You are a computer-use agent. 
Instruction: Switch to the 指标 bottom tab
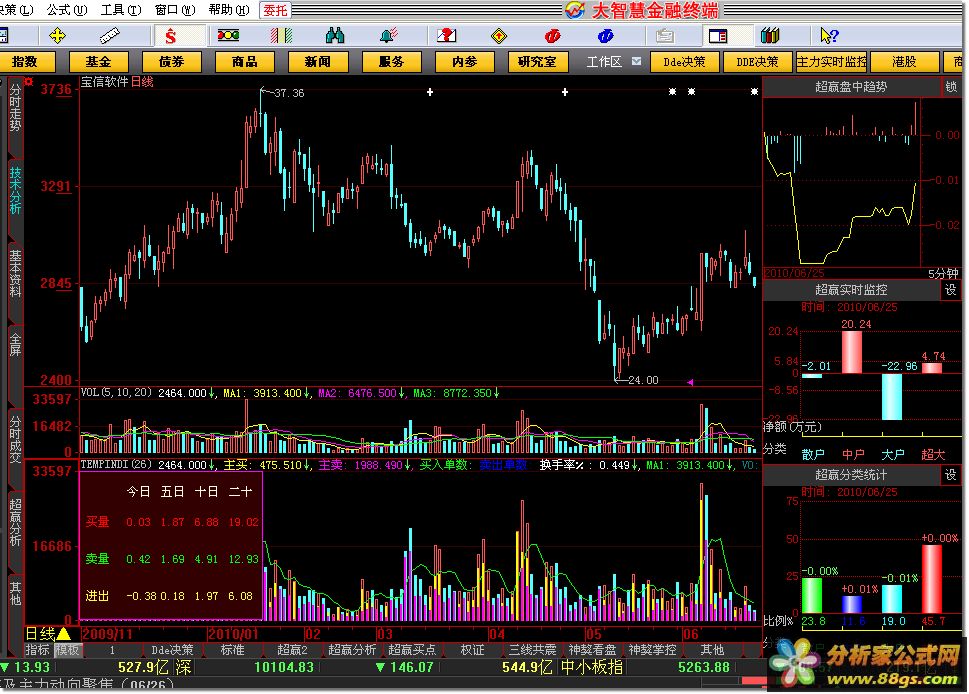(37, 650)
